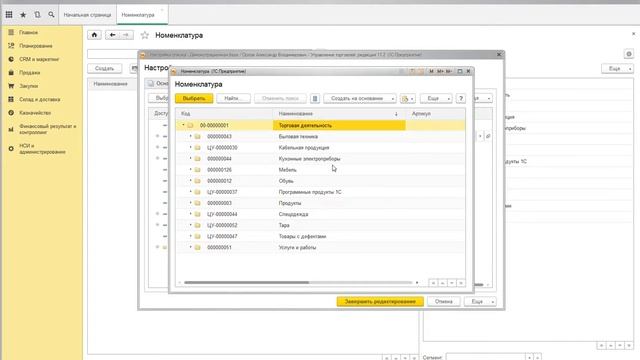Open НСИ и администрирование section
Image resolution: width=640 pixels, height=360 pixels.
tap(42, 149)
